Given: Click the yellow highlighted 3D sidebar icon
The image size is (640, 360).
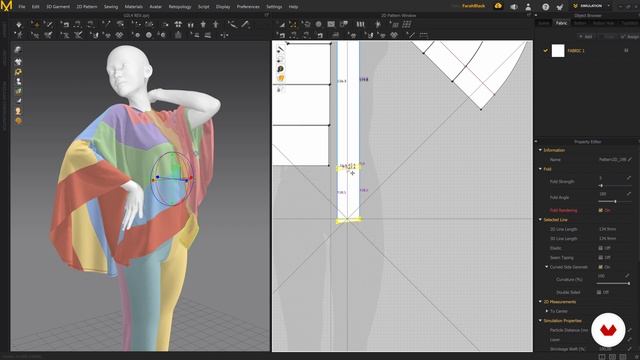Looking at the screenshot, I should (x=18, y=72).
